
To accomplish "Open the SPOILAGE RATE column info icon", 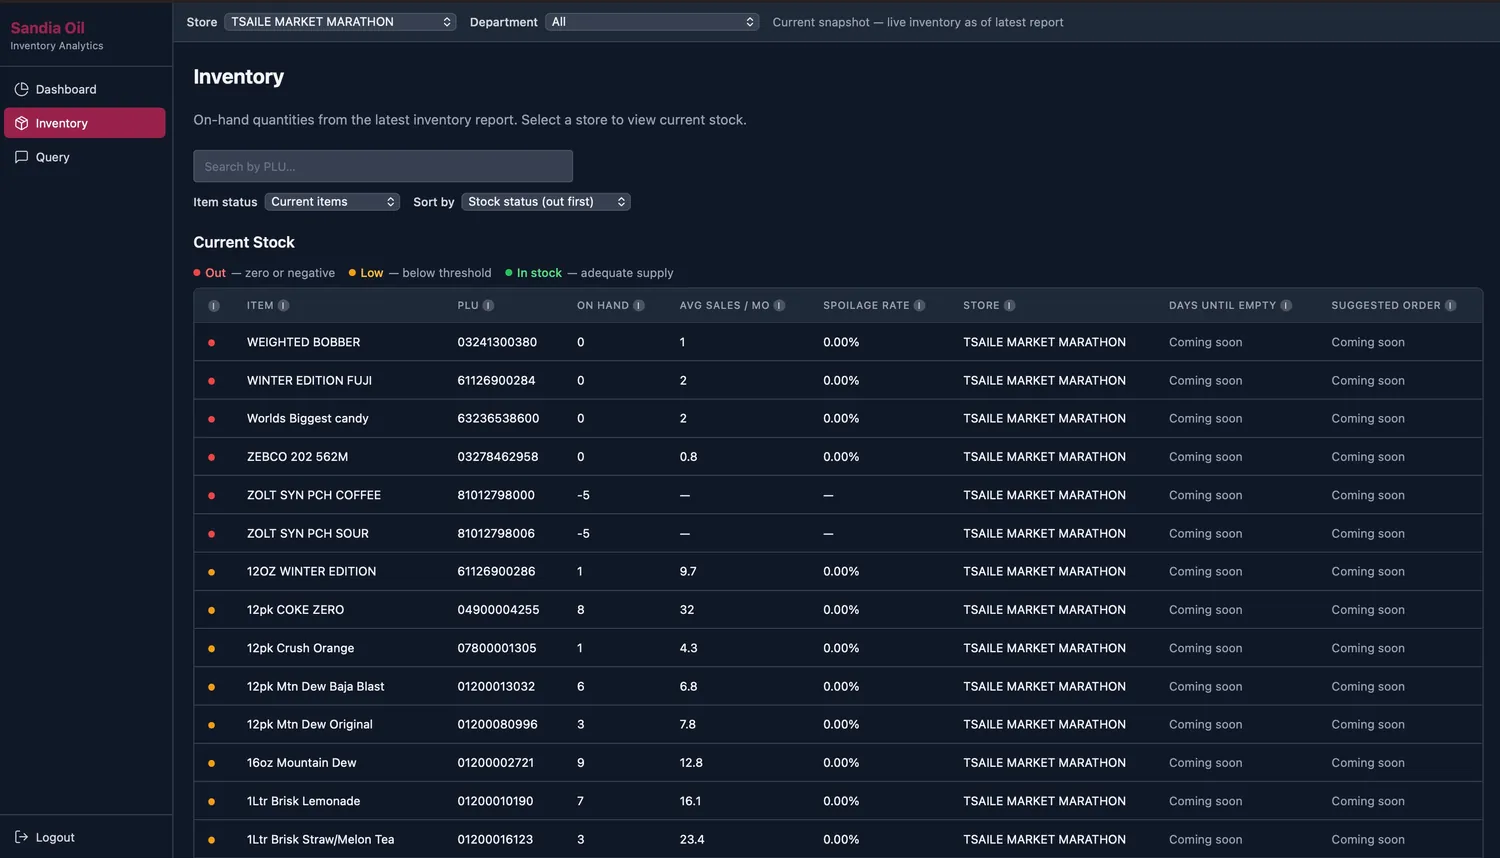I will click(x=919, y=306).
